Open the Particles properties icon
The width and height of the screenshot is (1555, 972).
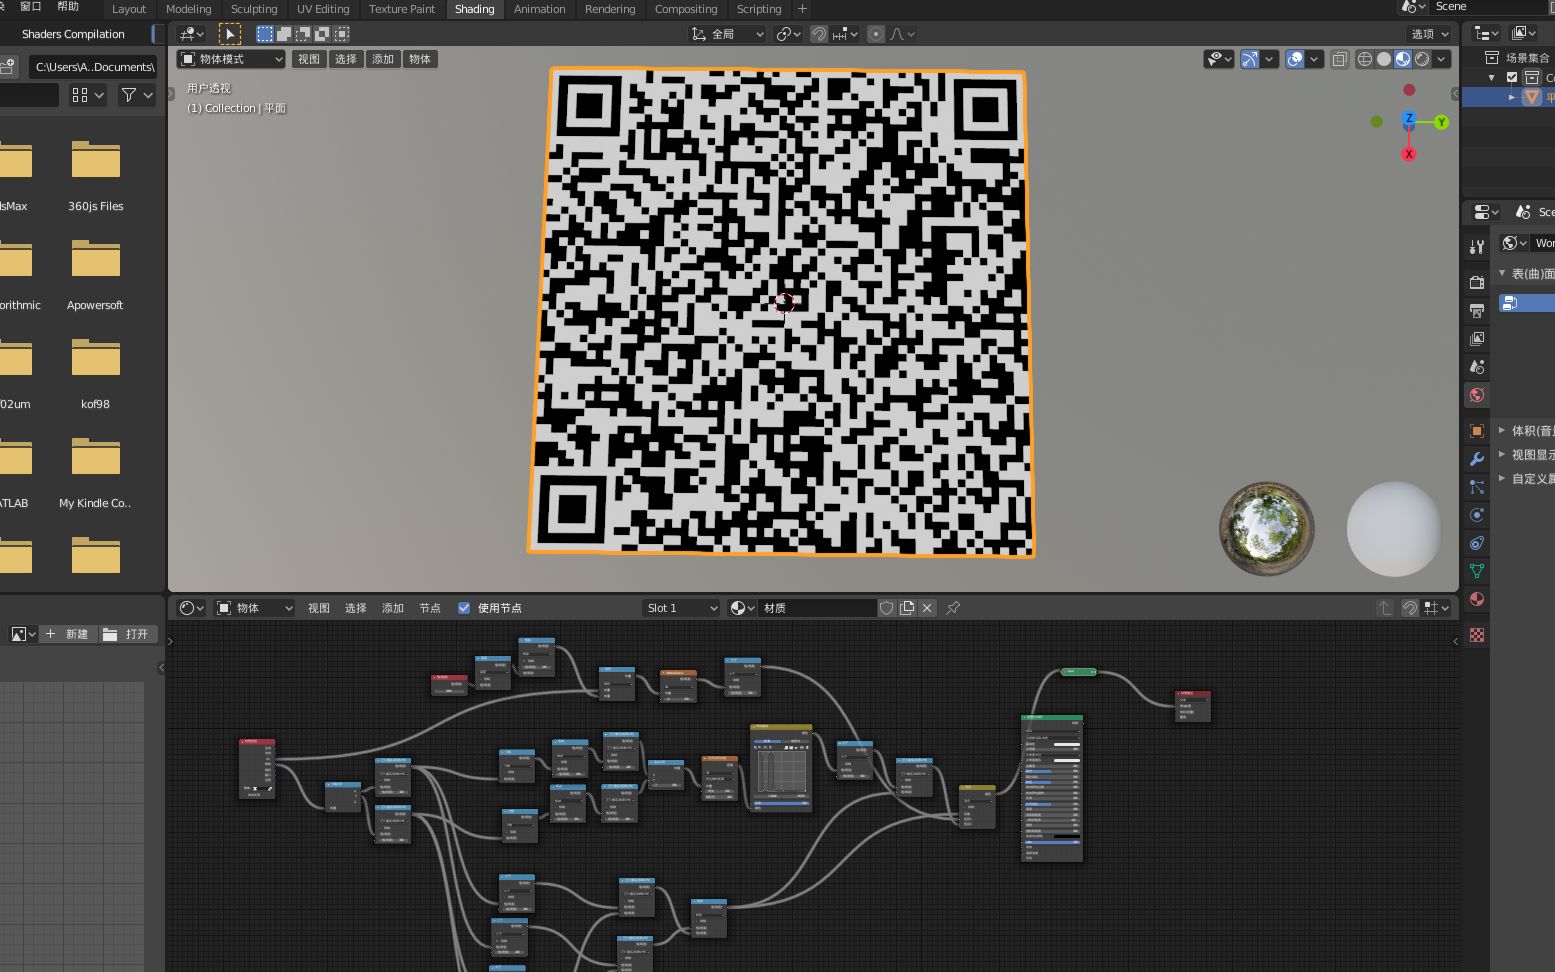[1476, 487]
